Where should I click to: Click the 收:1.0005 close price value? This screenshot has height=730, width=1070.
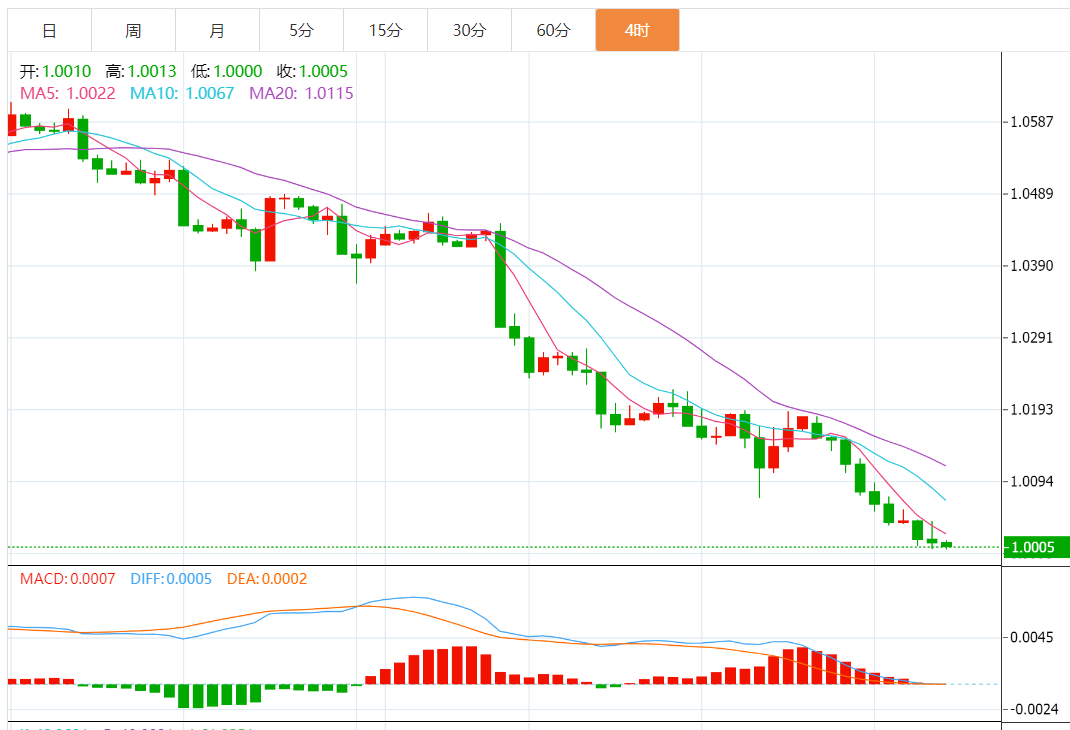[313, 71]
